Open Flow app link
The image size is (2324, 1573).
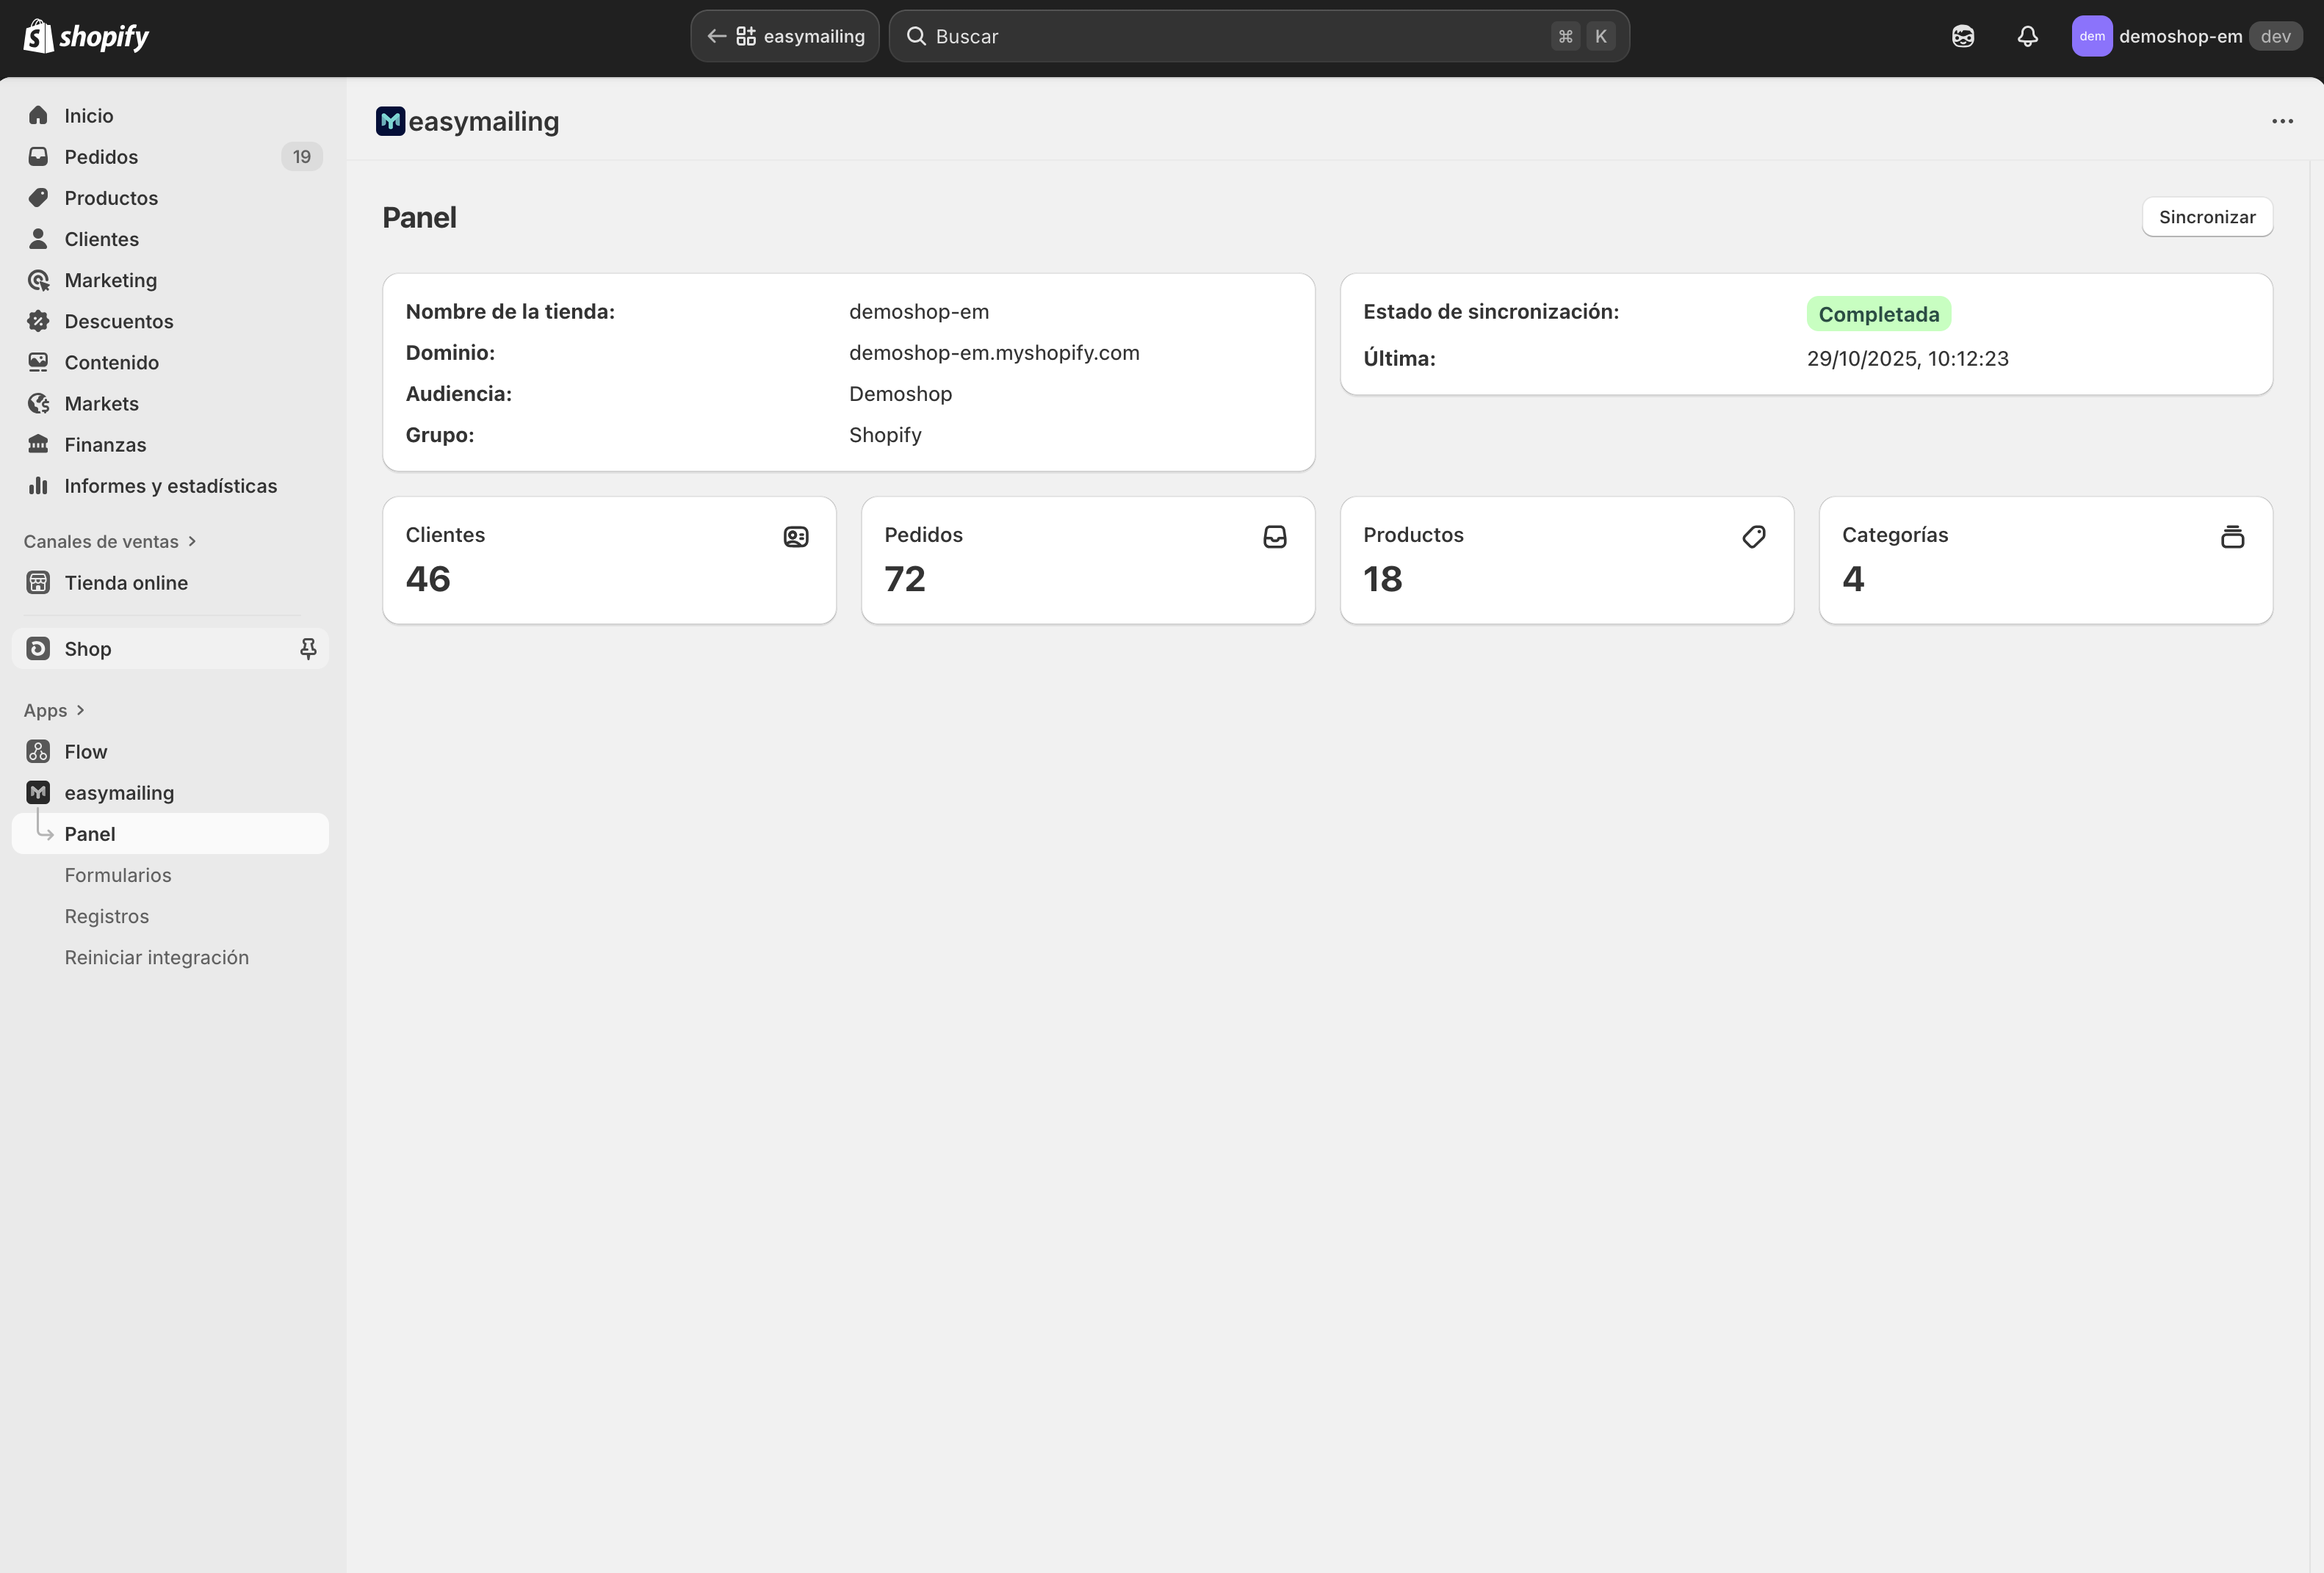170,751
